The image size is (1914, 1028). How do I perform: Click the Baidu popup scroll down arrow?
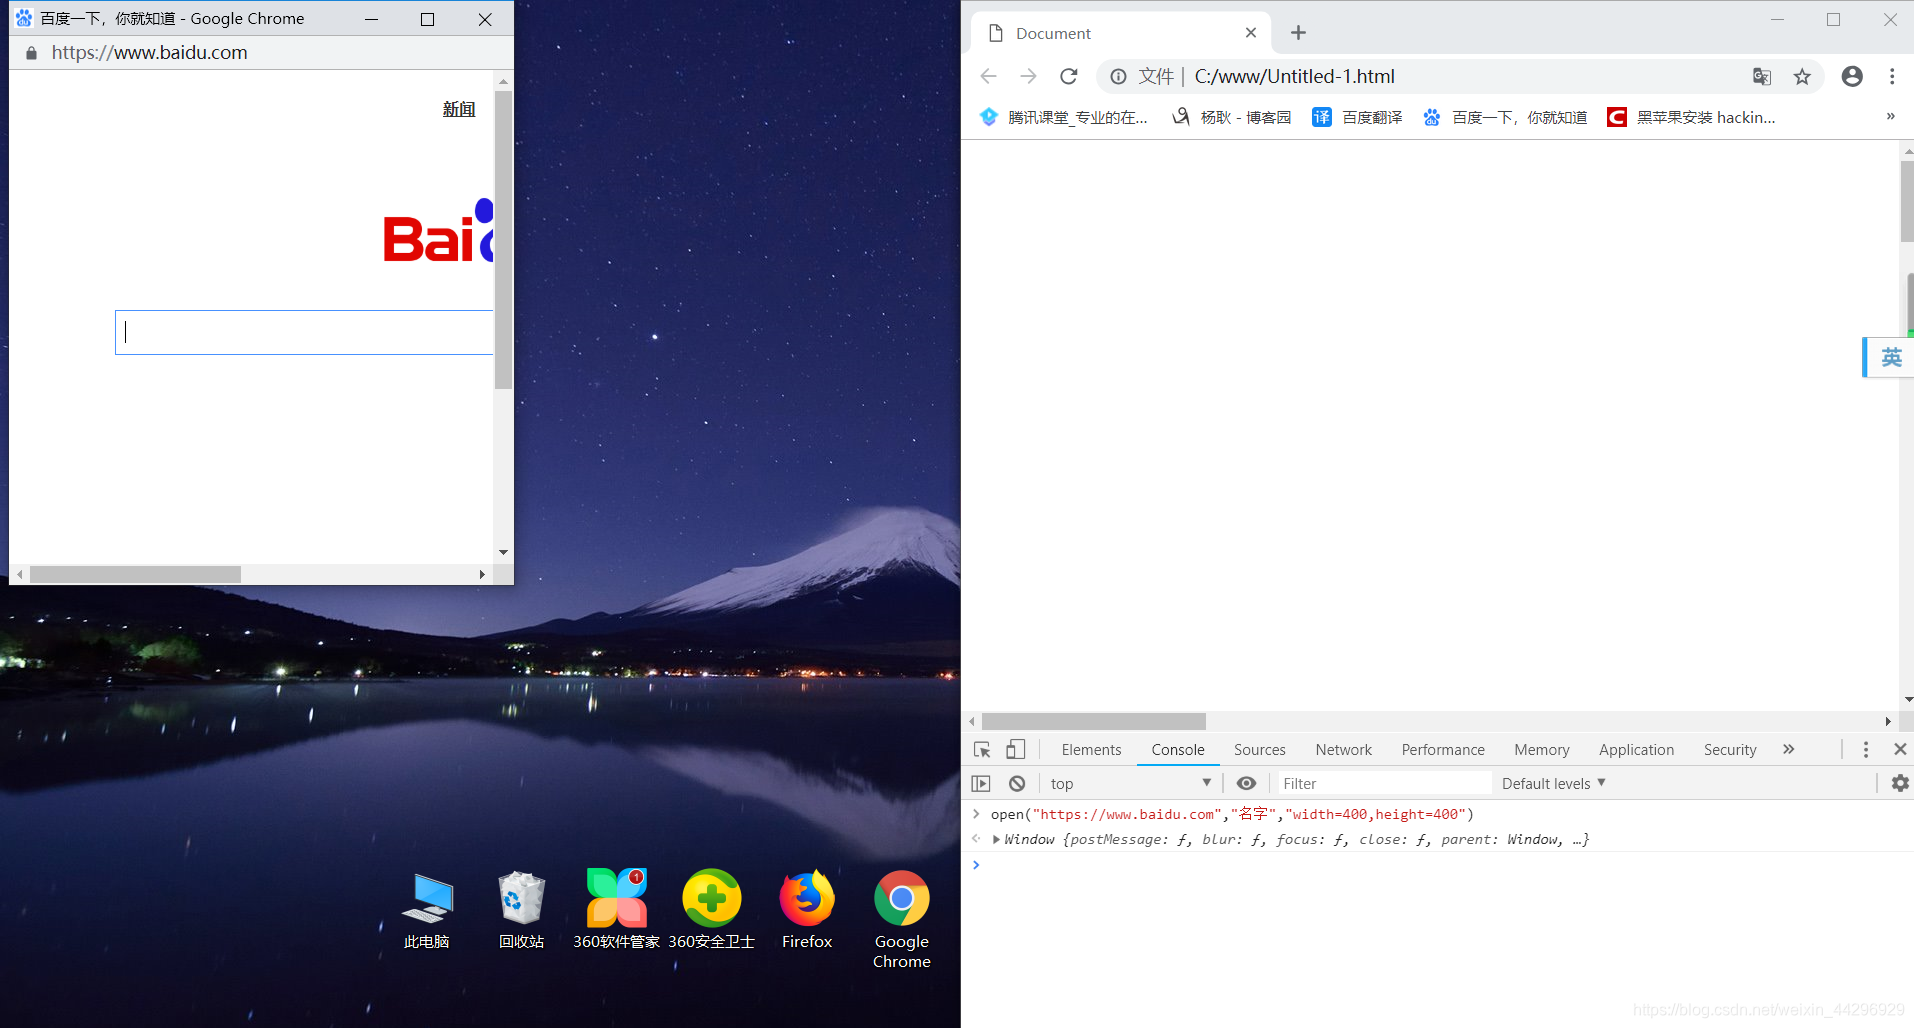click(x=503, y=552)
